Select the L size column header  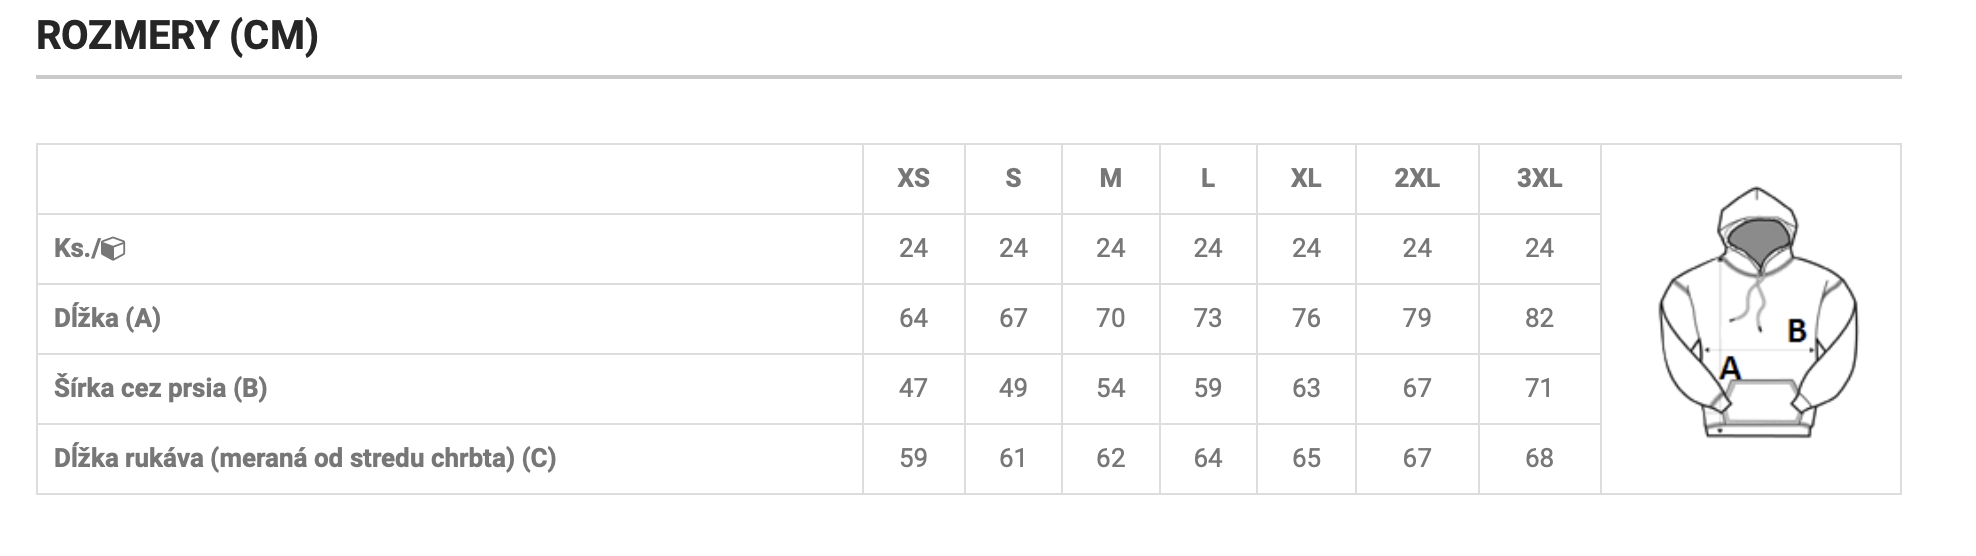coord(1208,179)
